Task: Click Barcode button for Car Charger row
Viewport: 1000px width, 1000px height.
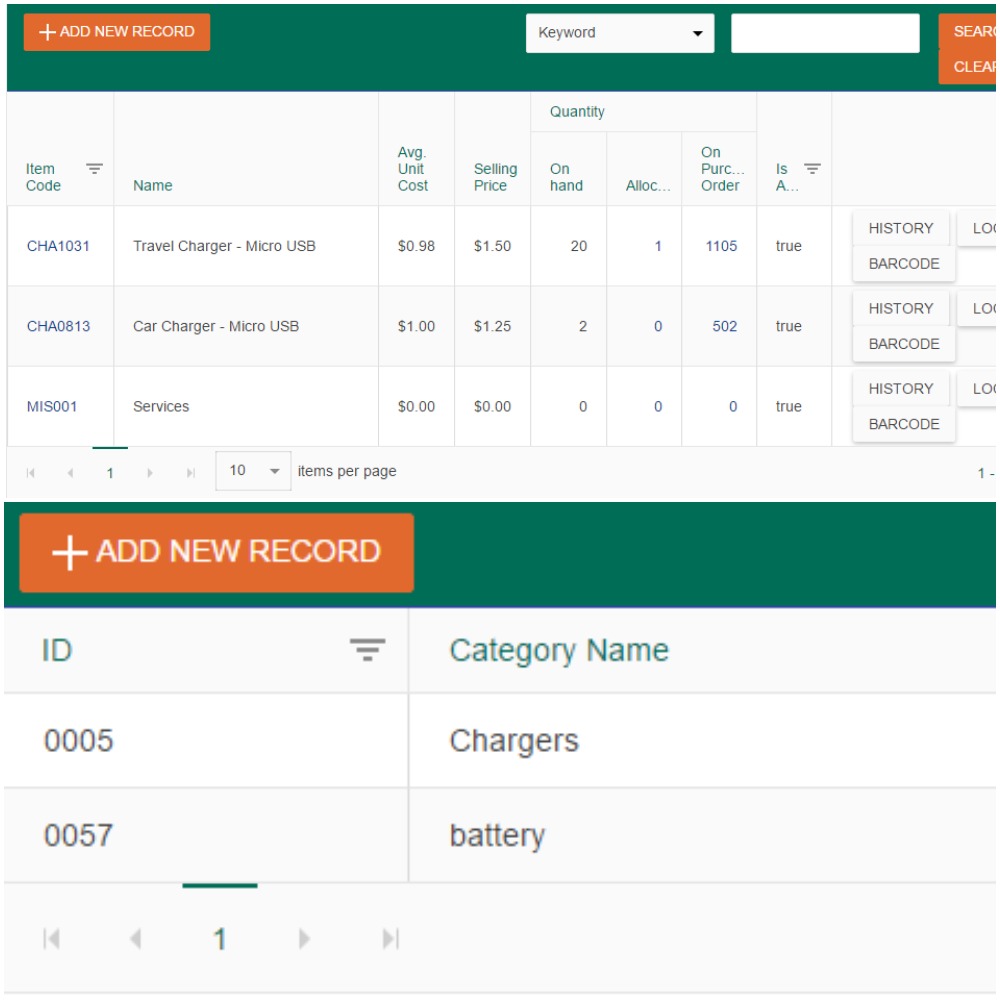Action: click(903, 344)
